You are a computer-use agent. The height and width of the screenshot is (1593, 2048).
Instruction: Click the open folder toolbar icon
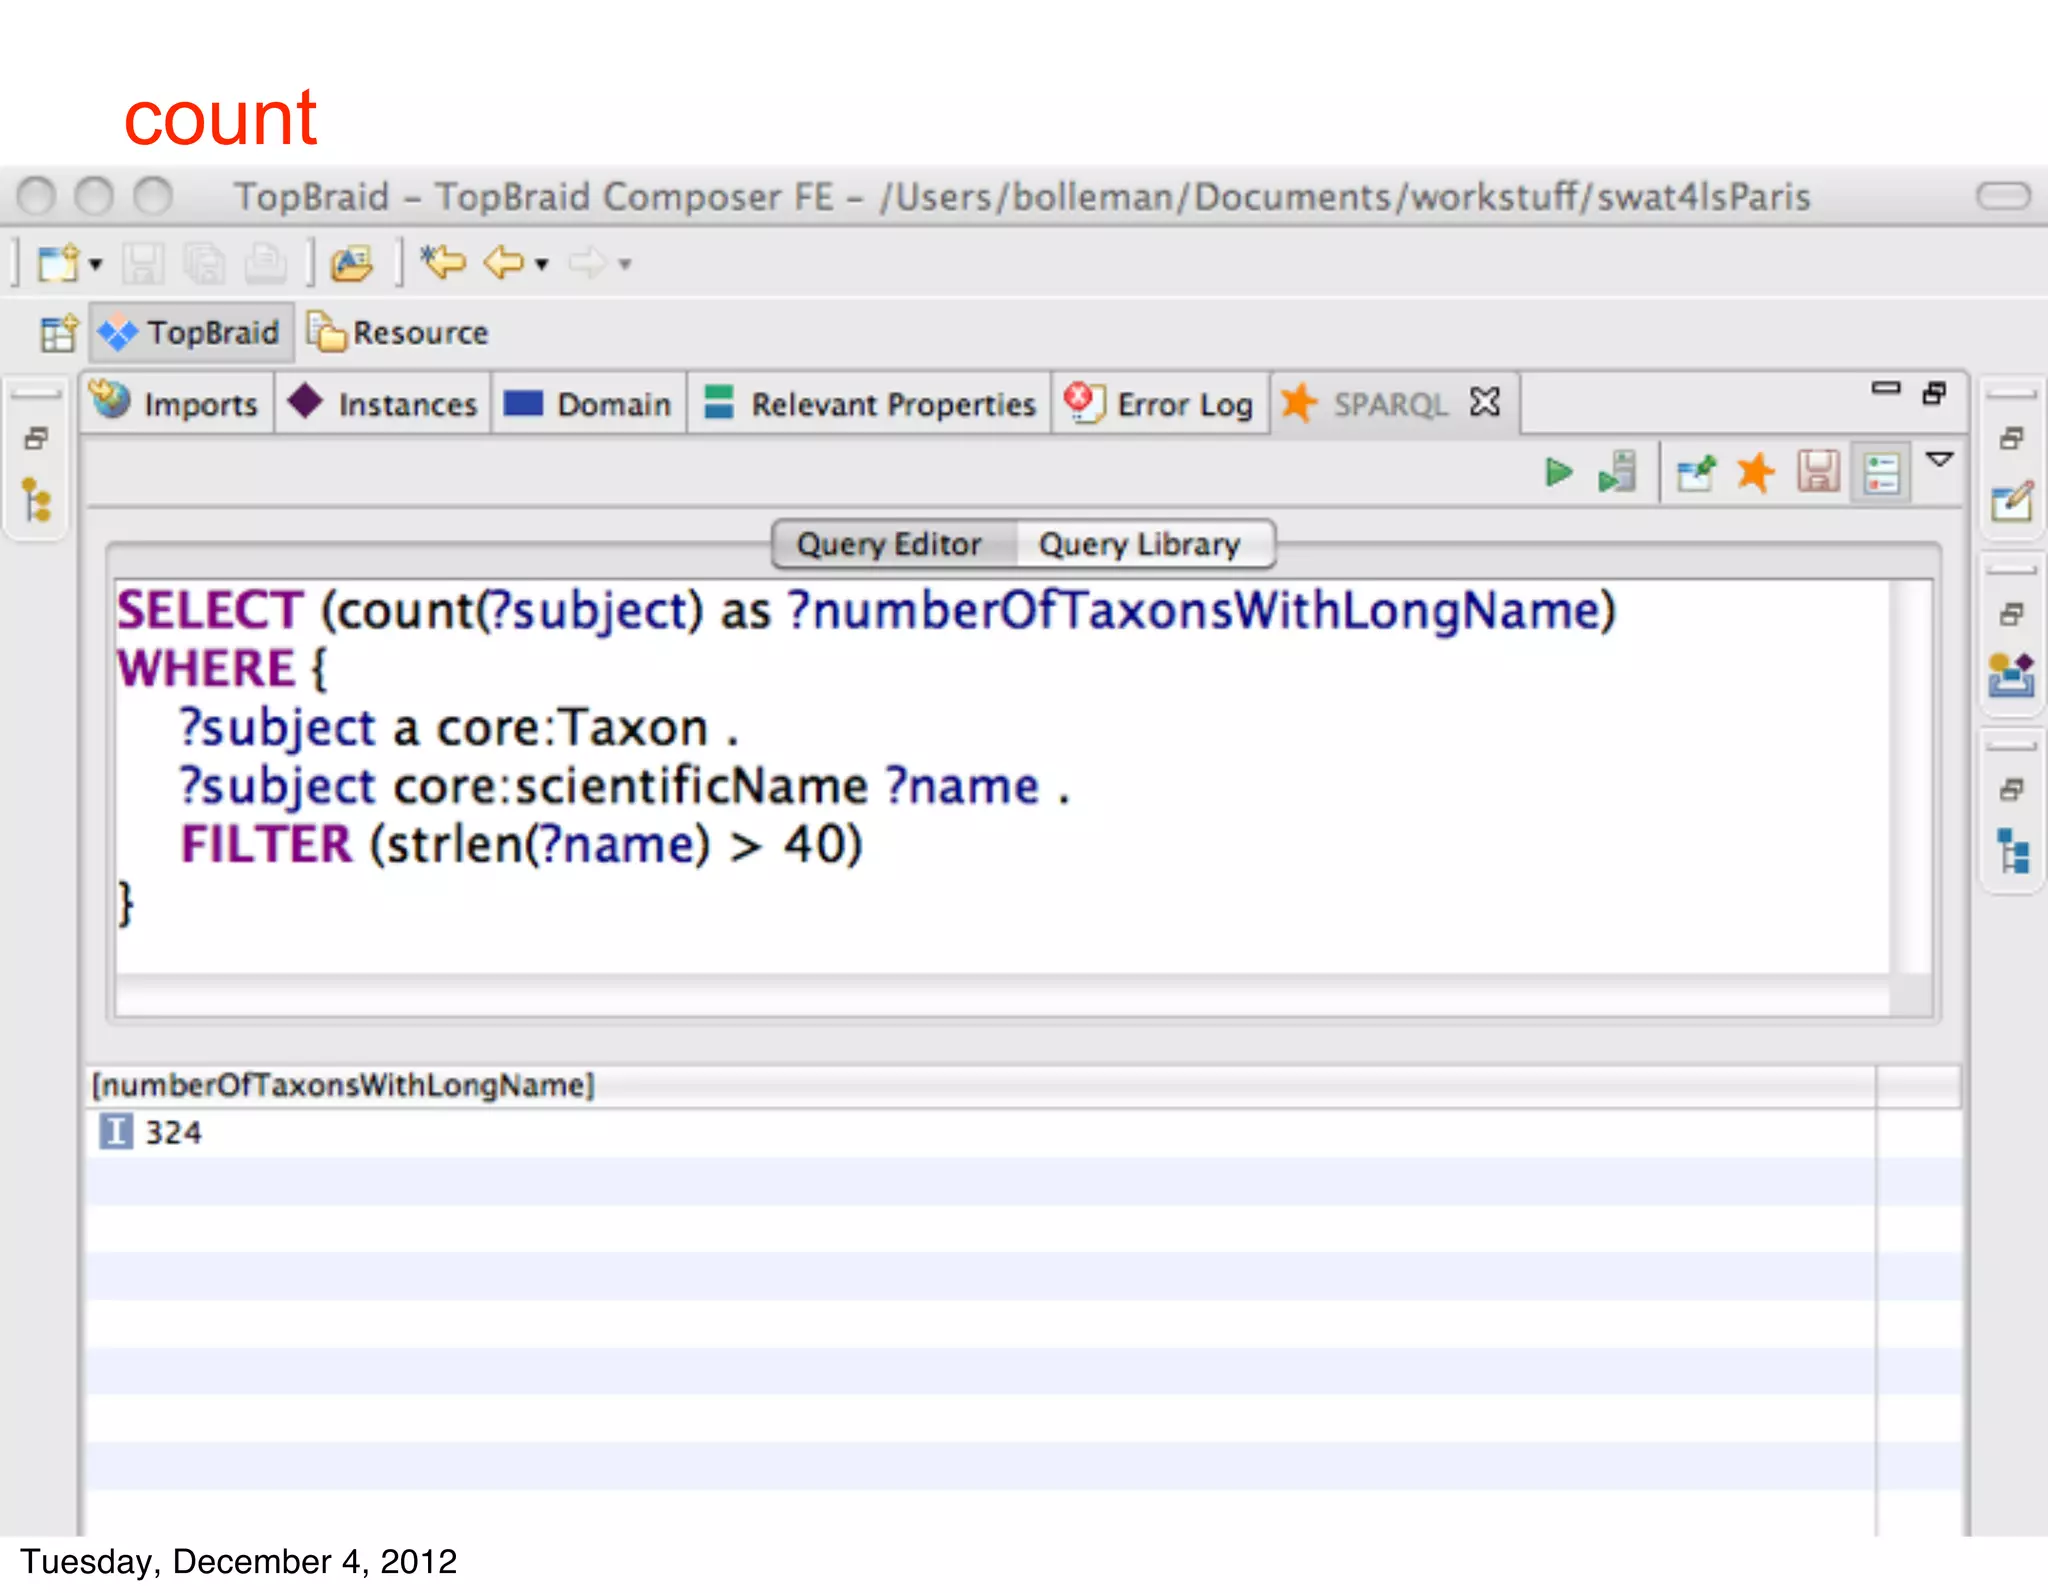(352, 264)
